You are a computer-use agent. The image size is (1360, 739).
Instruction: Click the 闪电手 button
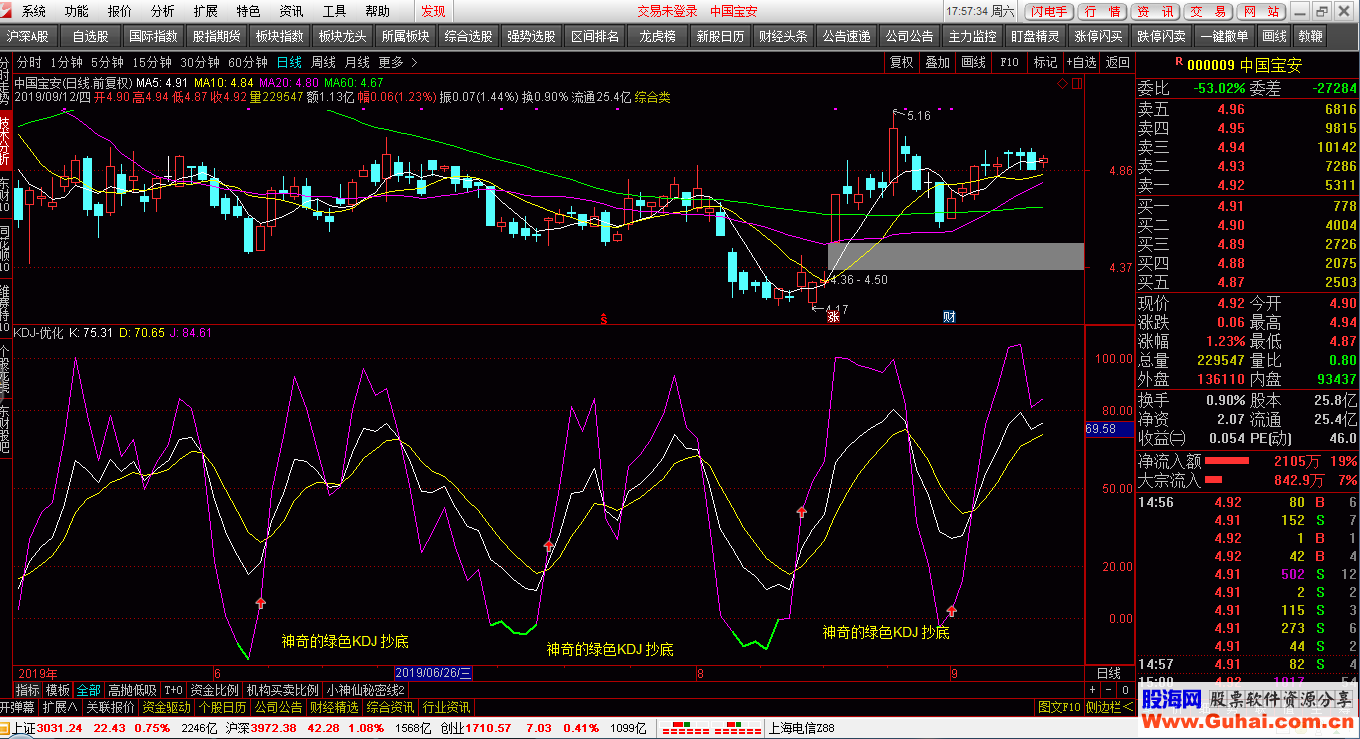pos(1050,12)
